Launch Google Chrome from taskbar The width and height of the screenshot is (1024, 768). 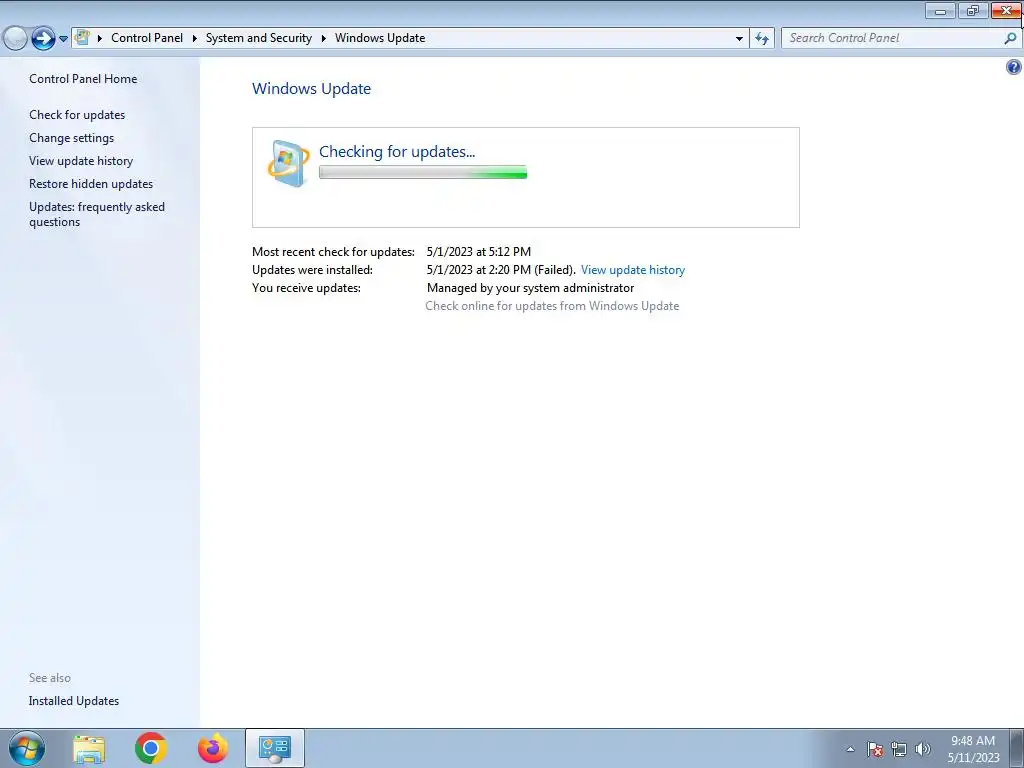pyautogui.click(x=151, y=748)
